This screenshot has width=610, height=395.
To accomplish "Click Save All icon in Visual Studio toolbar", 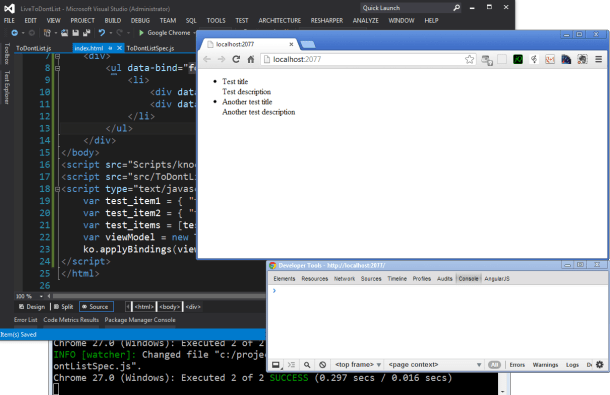I will pyautogui.click(x=86, y=33).
